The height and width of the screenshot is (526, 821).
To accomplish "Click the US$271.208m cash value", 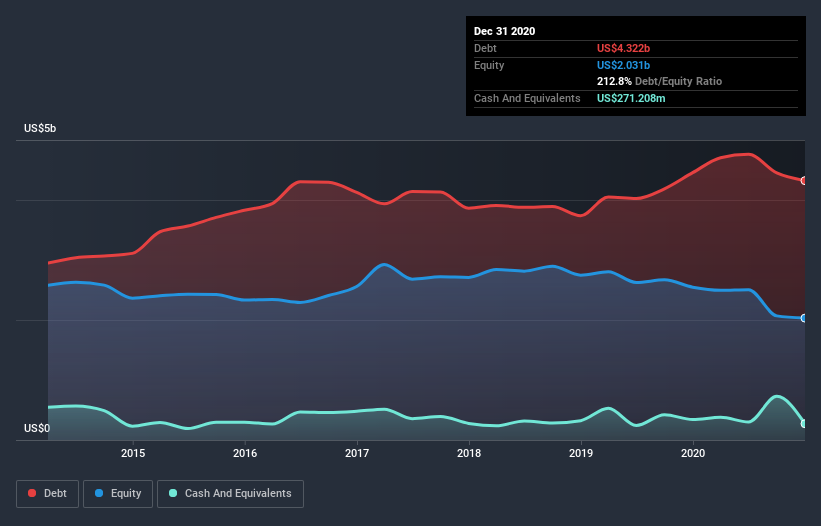I will pos(631,98).
